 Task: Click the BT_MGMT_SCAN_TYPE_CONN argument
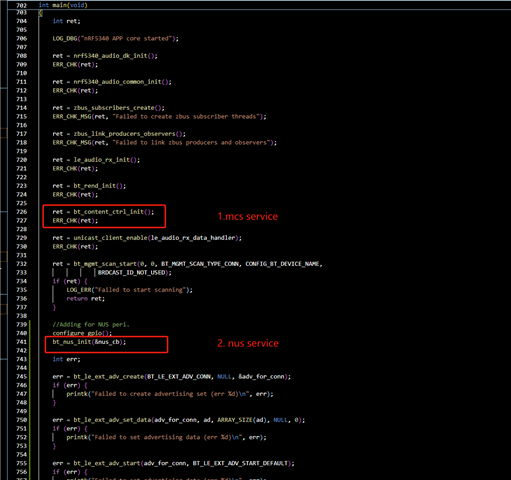tap(200, 264)
